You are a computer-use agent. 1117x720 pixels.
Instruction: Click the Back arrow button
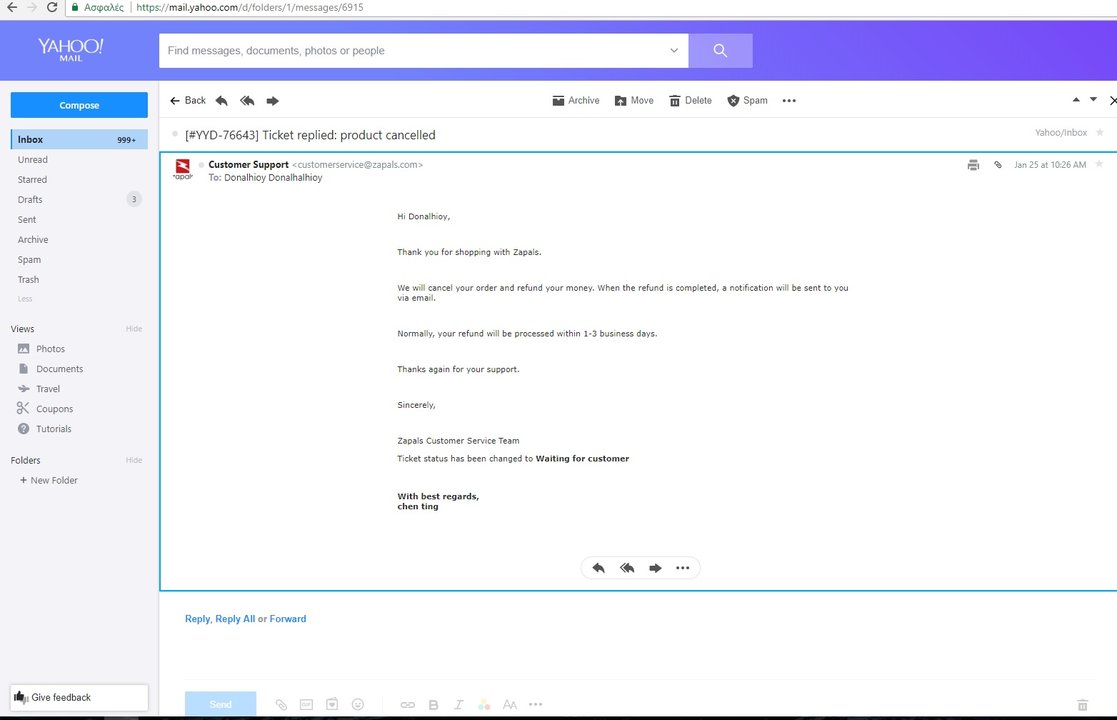(187, 100)
